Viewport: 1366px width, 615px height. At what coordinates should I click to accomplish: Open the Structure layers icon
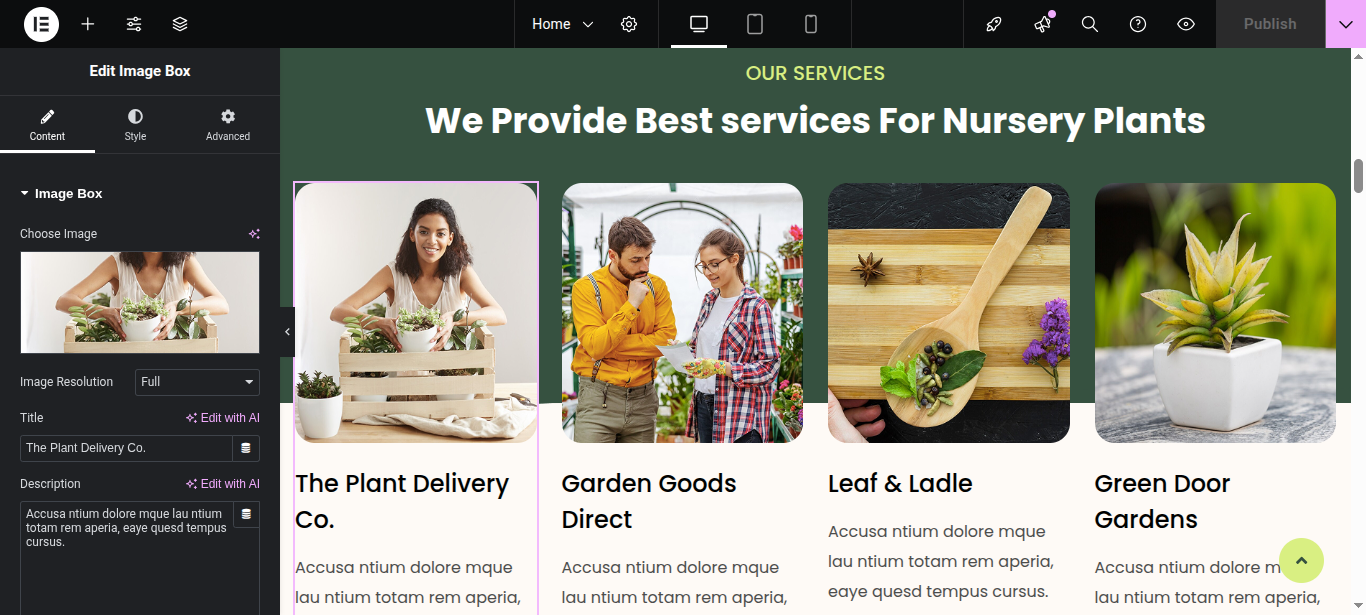coord(180,24)
